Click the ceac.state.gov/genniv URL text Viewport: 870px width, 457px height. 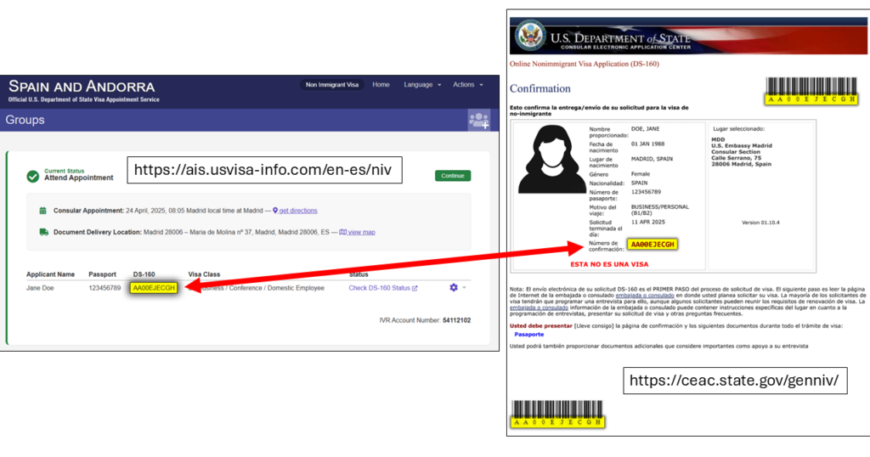(734, 380)
